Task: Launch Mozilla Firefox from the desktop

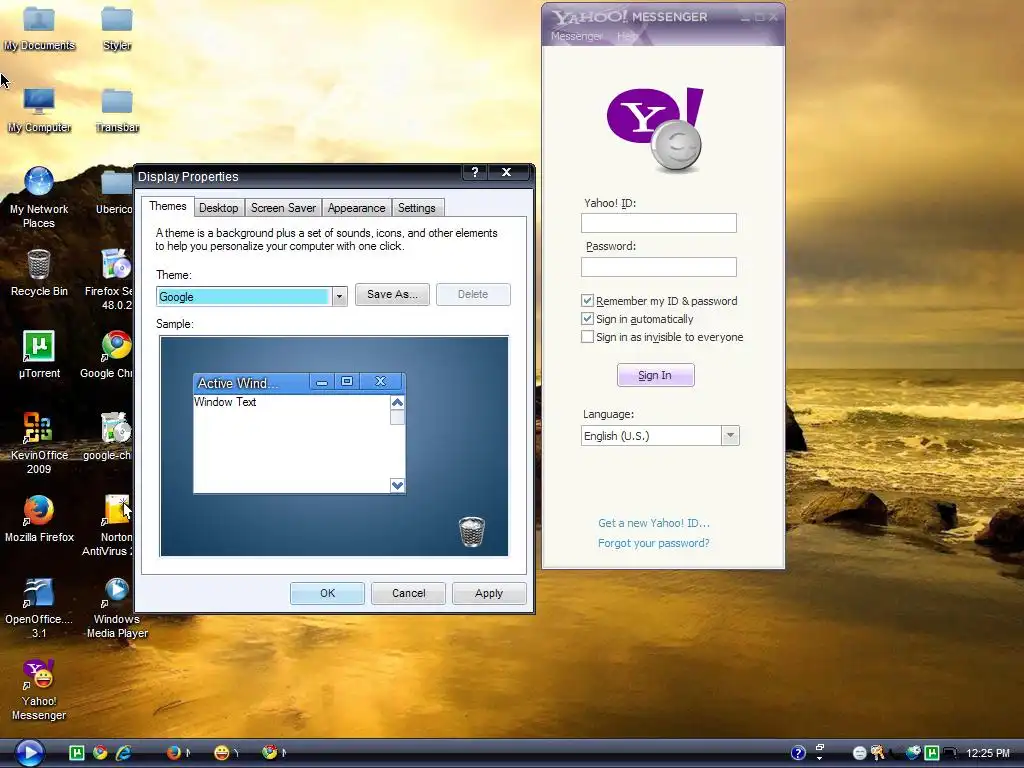Action: pyautogui.click(x=39, y=519)
